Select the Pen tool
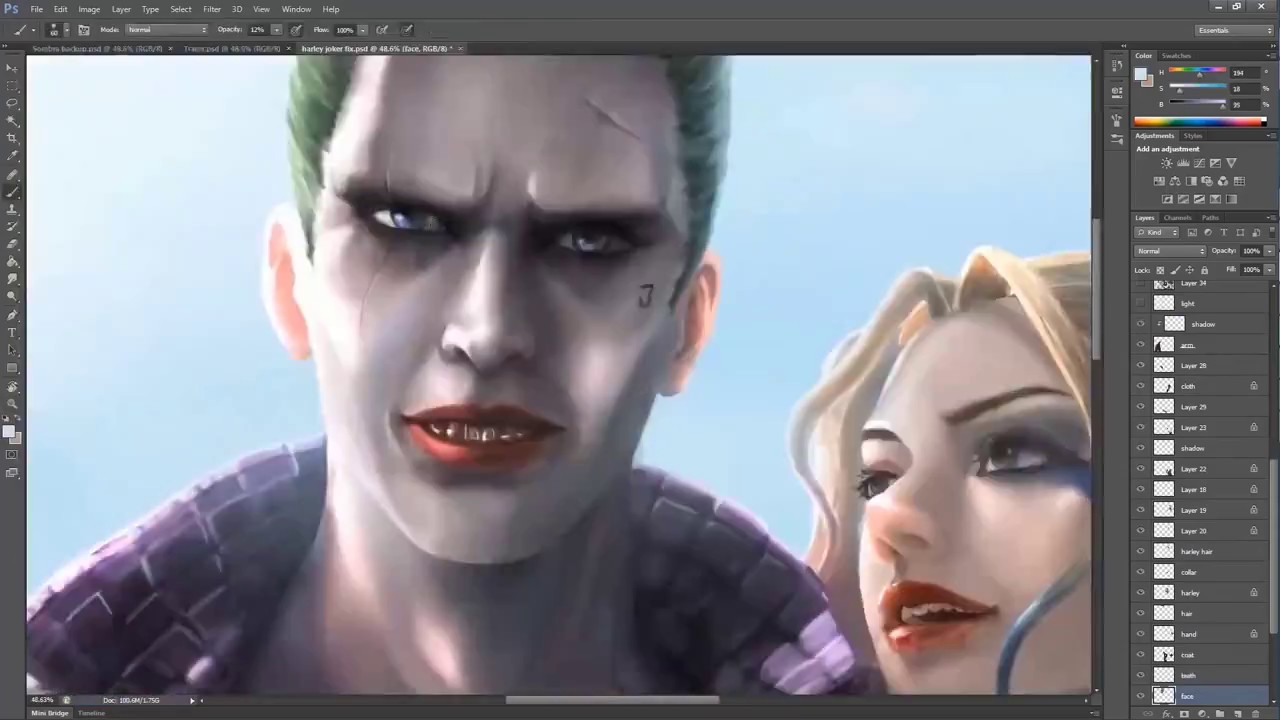This screenshot has height=720, width=1280. pyautogui.click(x=12, y=315)
